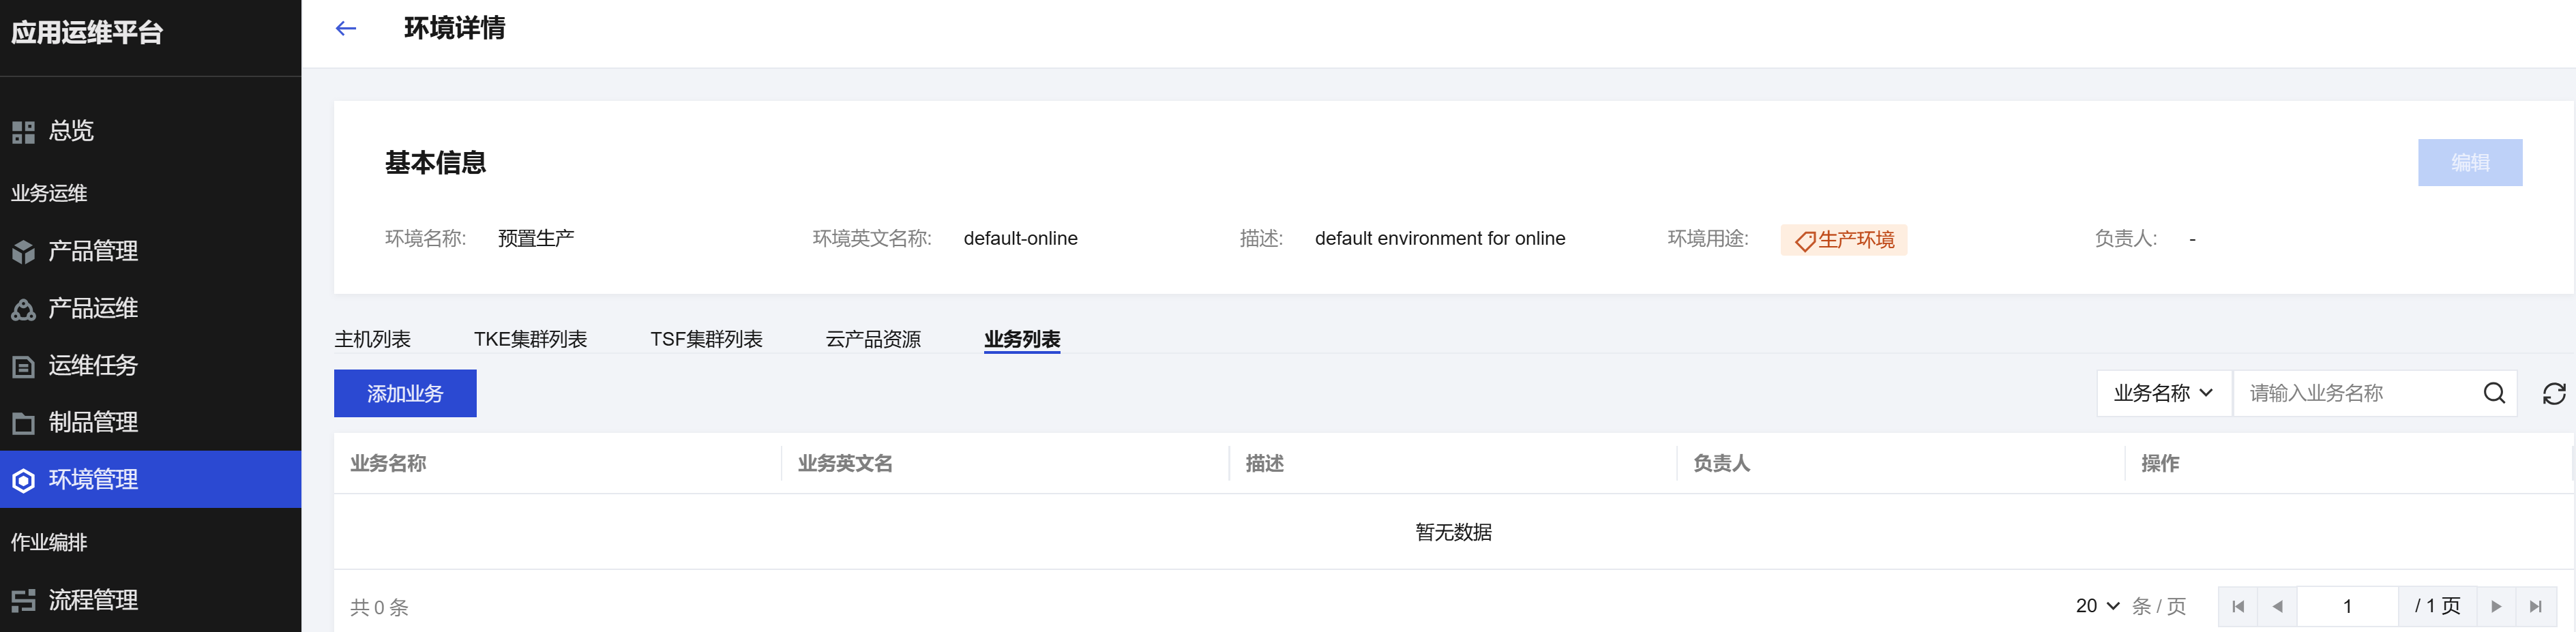2576x632 pixels.
Task: Click the back arrow icon
Action: coord(346,29)
